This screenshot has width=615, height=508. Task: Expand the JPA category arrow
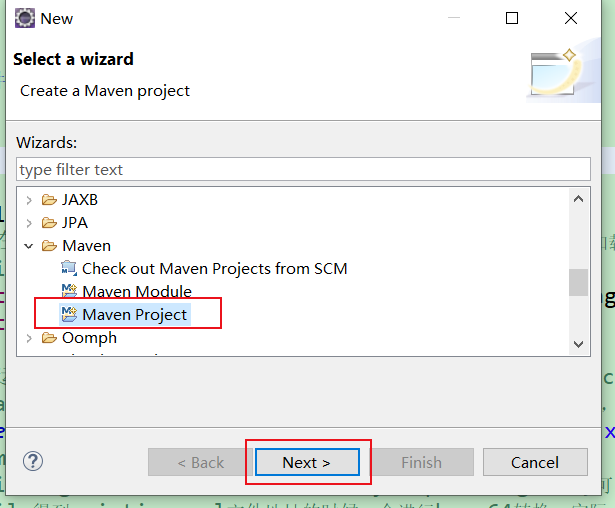click(29, 223)
